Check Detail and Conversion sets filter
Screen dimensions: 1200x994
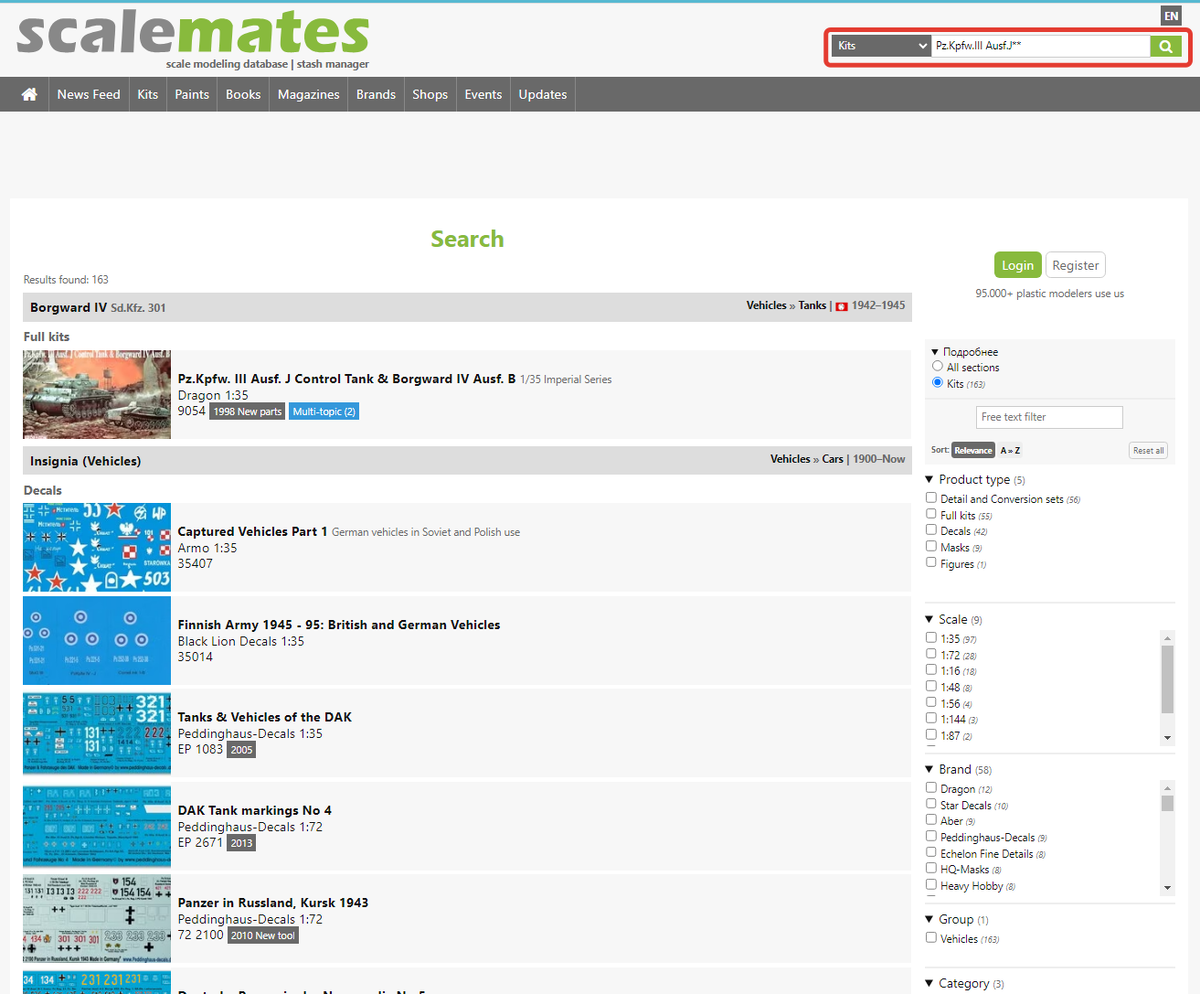(x=932, y=498)
